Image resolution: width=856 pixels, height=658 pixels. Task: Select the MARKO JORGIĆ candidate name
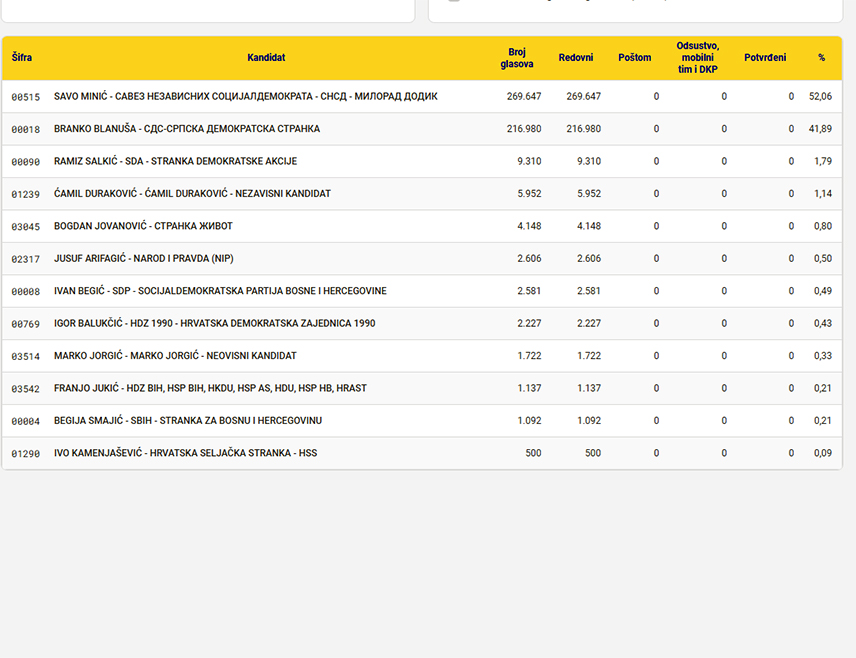[175, 355]
